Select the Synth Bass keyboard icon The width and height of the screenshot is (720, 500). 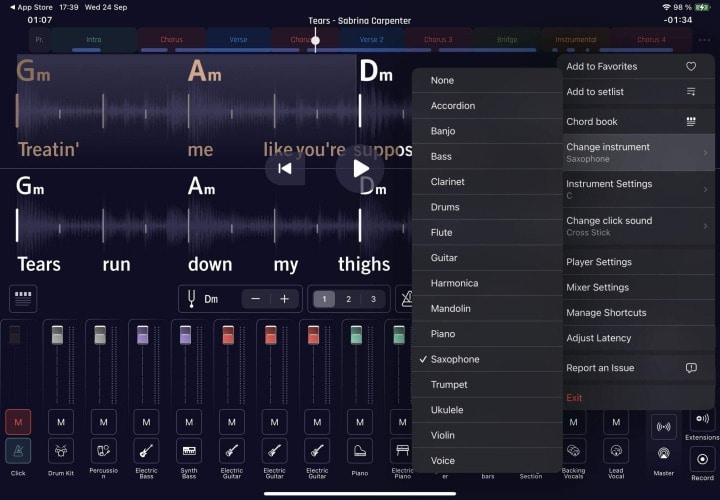click(x=189, y=451)
